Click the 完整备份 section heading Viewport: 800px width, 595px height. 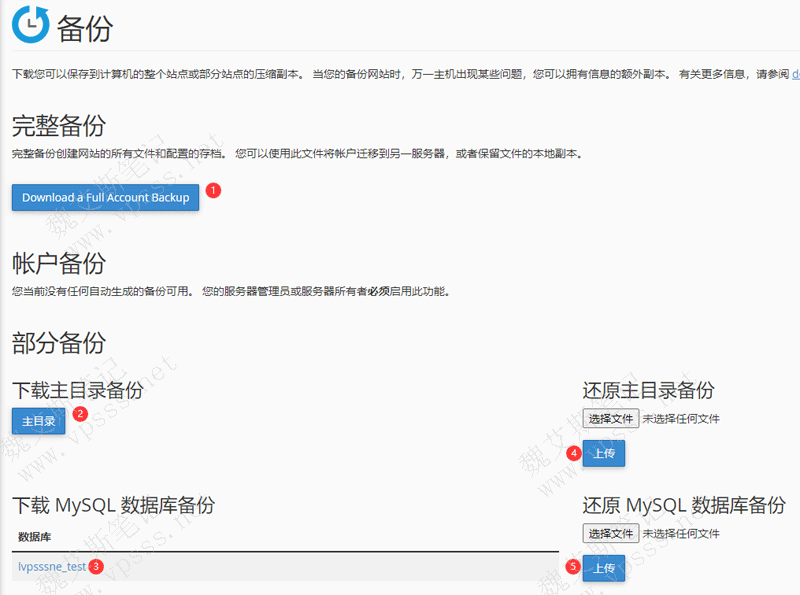point(58,126)
